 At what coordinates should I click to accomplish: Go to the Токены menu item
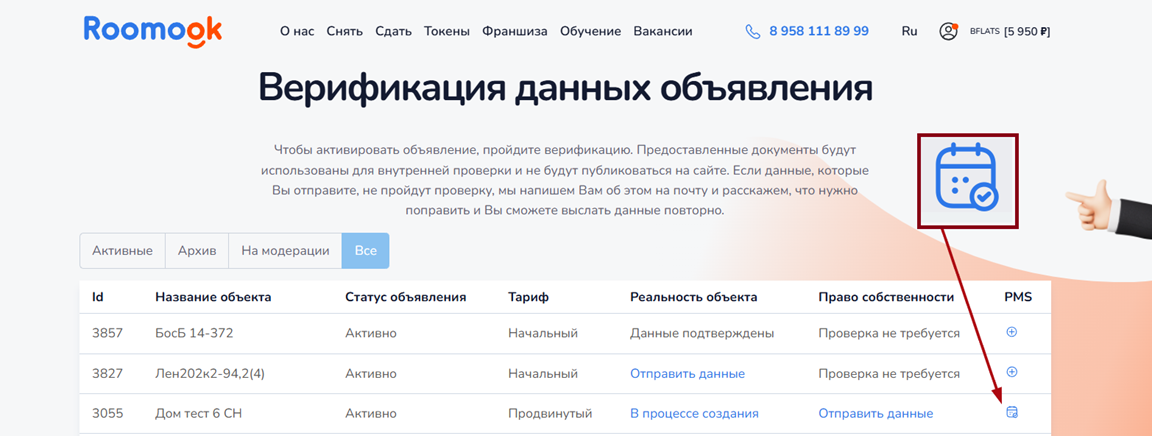pyautogui.click(x=447, y=31)
